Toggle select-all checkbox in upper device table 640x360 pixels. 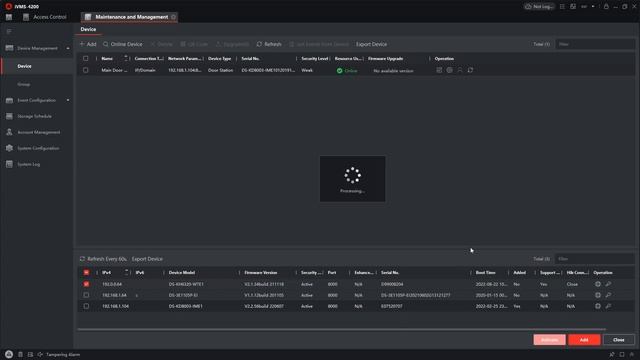point(86,58)
